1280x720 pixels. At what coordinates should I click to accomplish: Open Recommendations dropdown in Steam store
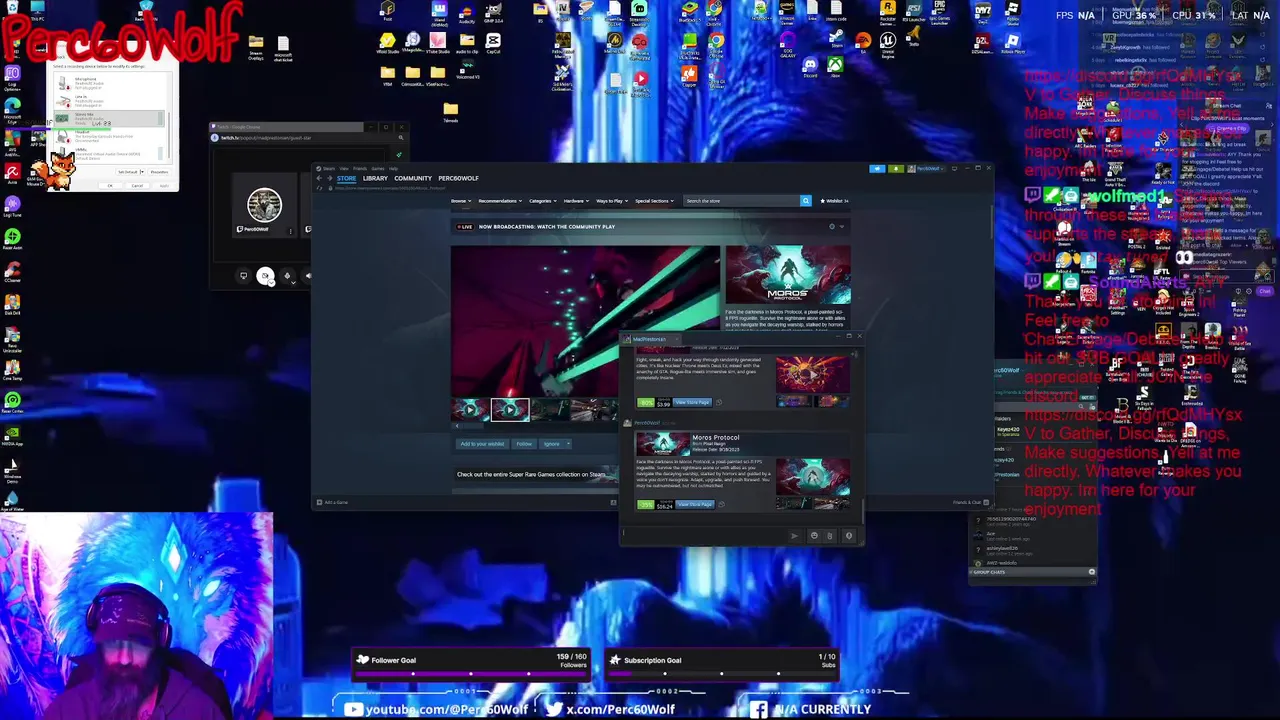[x=499, y=201]
